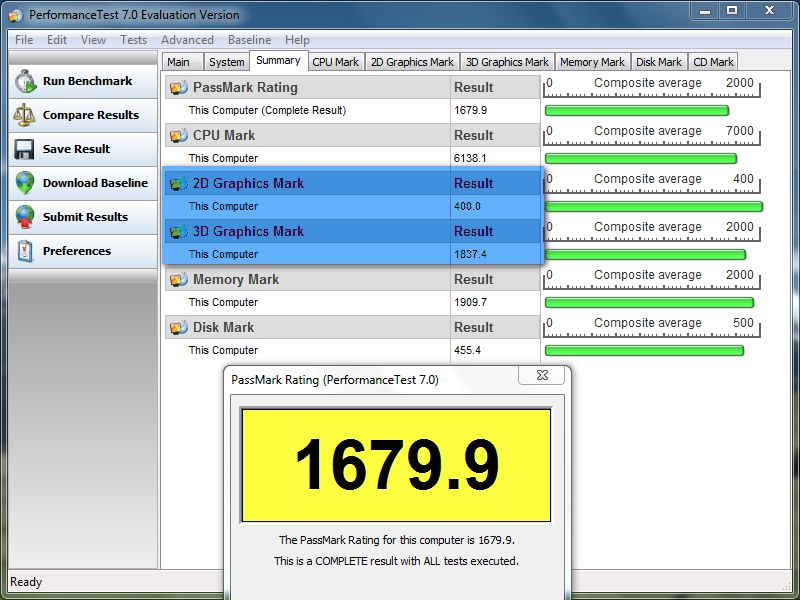Image resolution: width=800 pixels, height=600 pixels.
Task: Click the 3D Graphics Mark header icon
Action: click(x=179, y=232)
